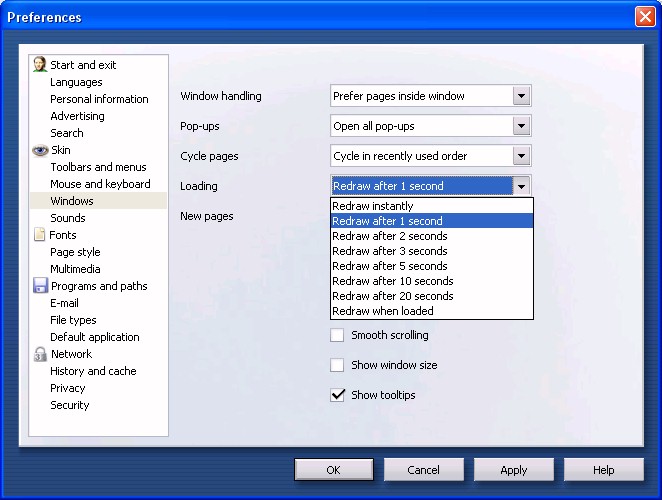Click the Skin eye icon
This screenshot has width=662, height=500.
(x=40, y=150)
